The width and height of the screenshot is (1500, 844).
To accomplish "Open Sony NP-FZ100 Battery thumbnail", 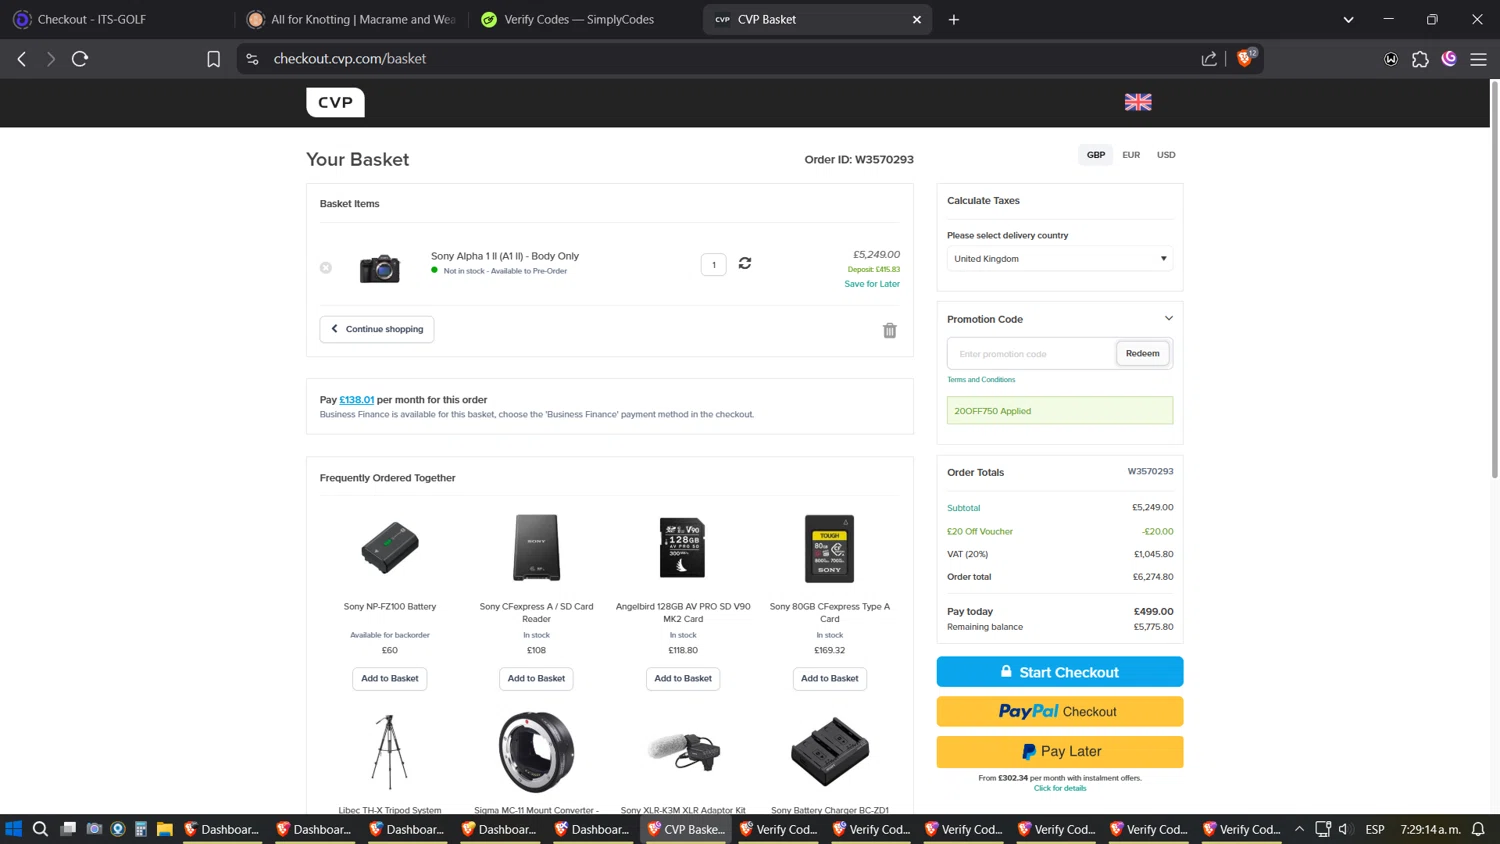I will click(390, 548).
